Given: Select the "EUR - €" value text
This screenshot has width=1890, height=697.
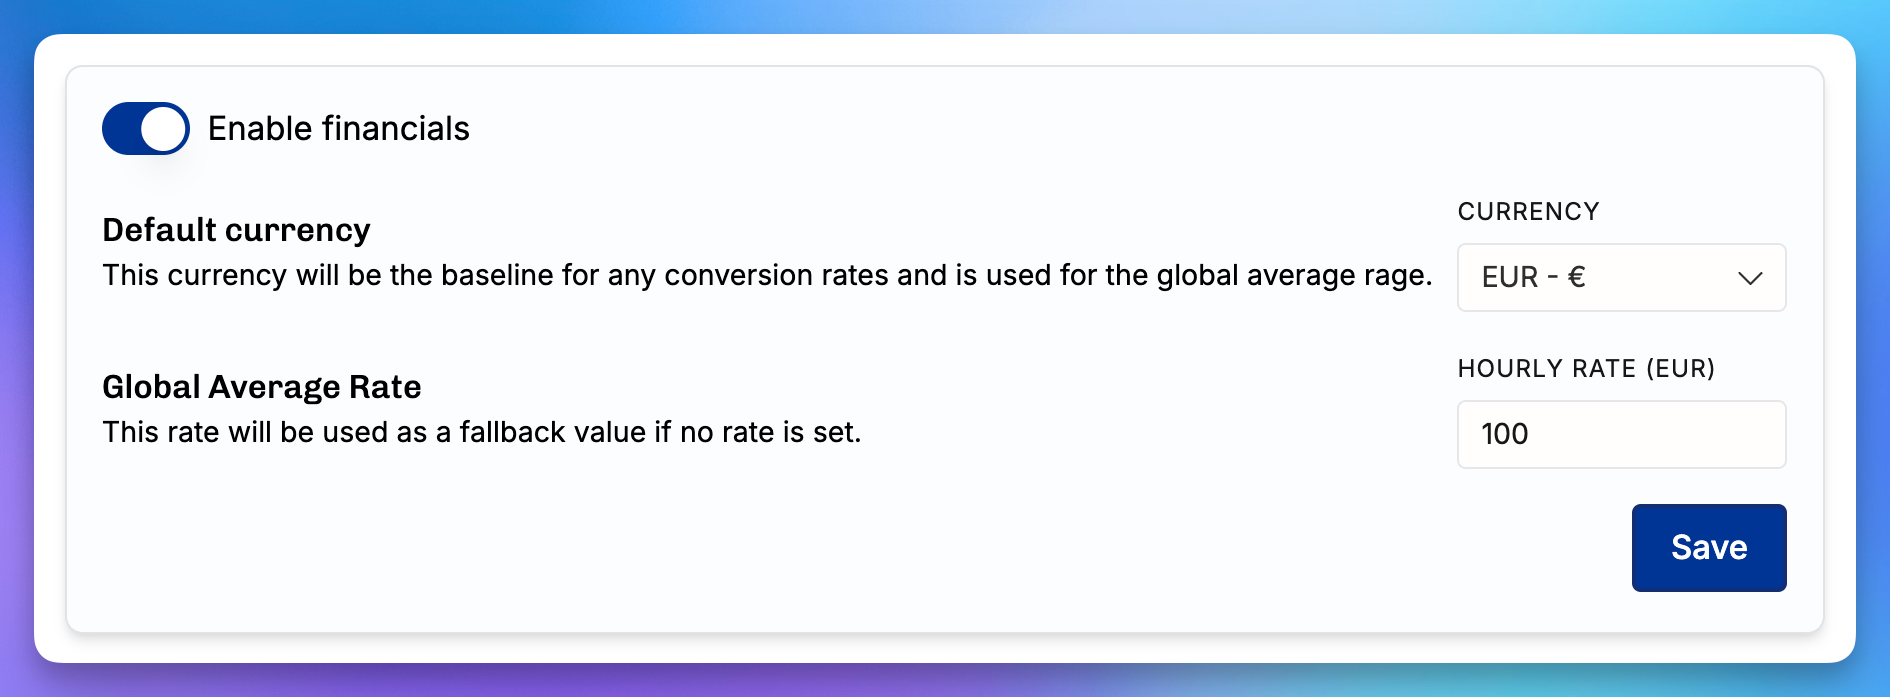Looking at the screenshot, I should coord(1532,277).
